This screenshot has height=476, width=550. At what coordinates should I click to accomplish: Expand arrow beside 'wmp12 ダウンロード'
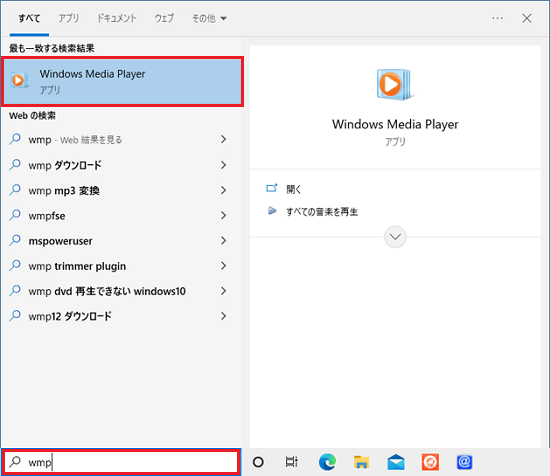pos(223,316)
